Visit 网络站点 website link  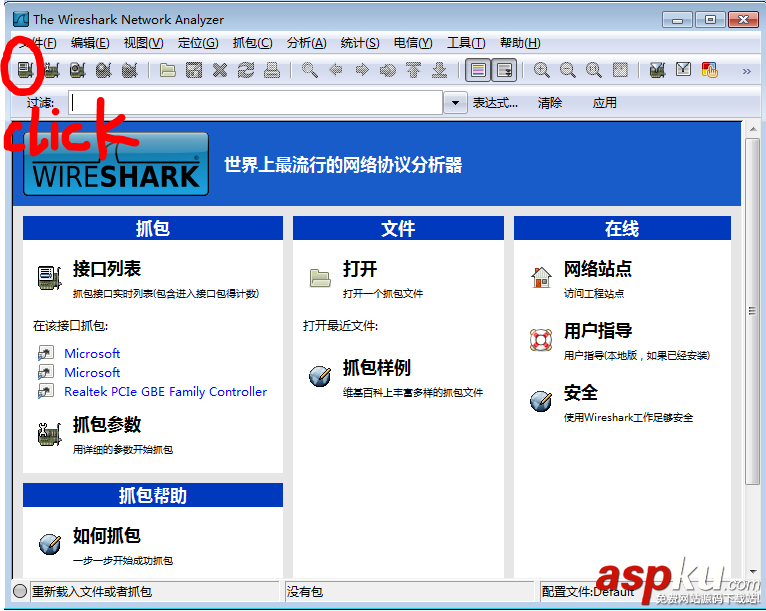pyautogui.click(x=598, y=269)
